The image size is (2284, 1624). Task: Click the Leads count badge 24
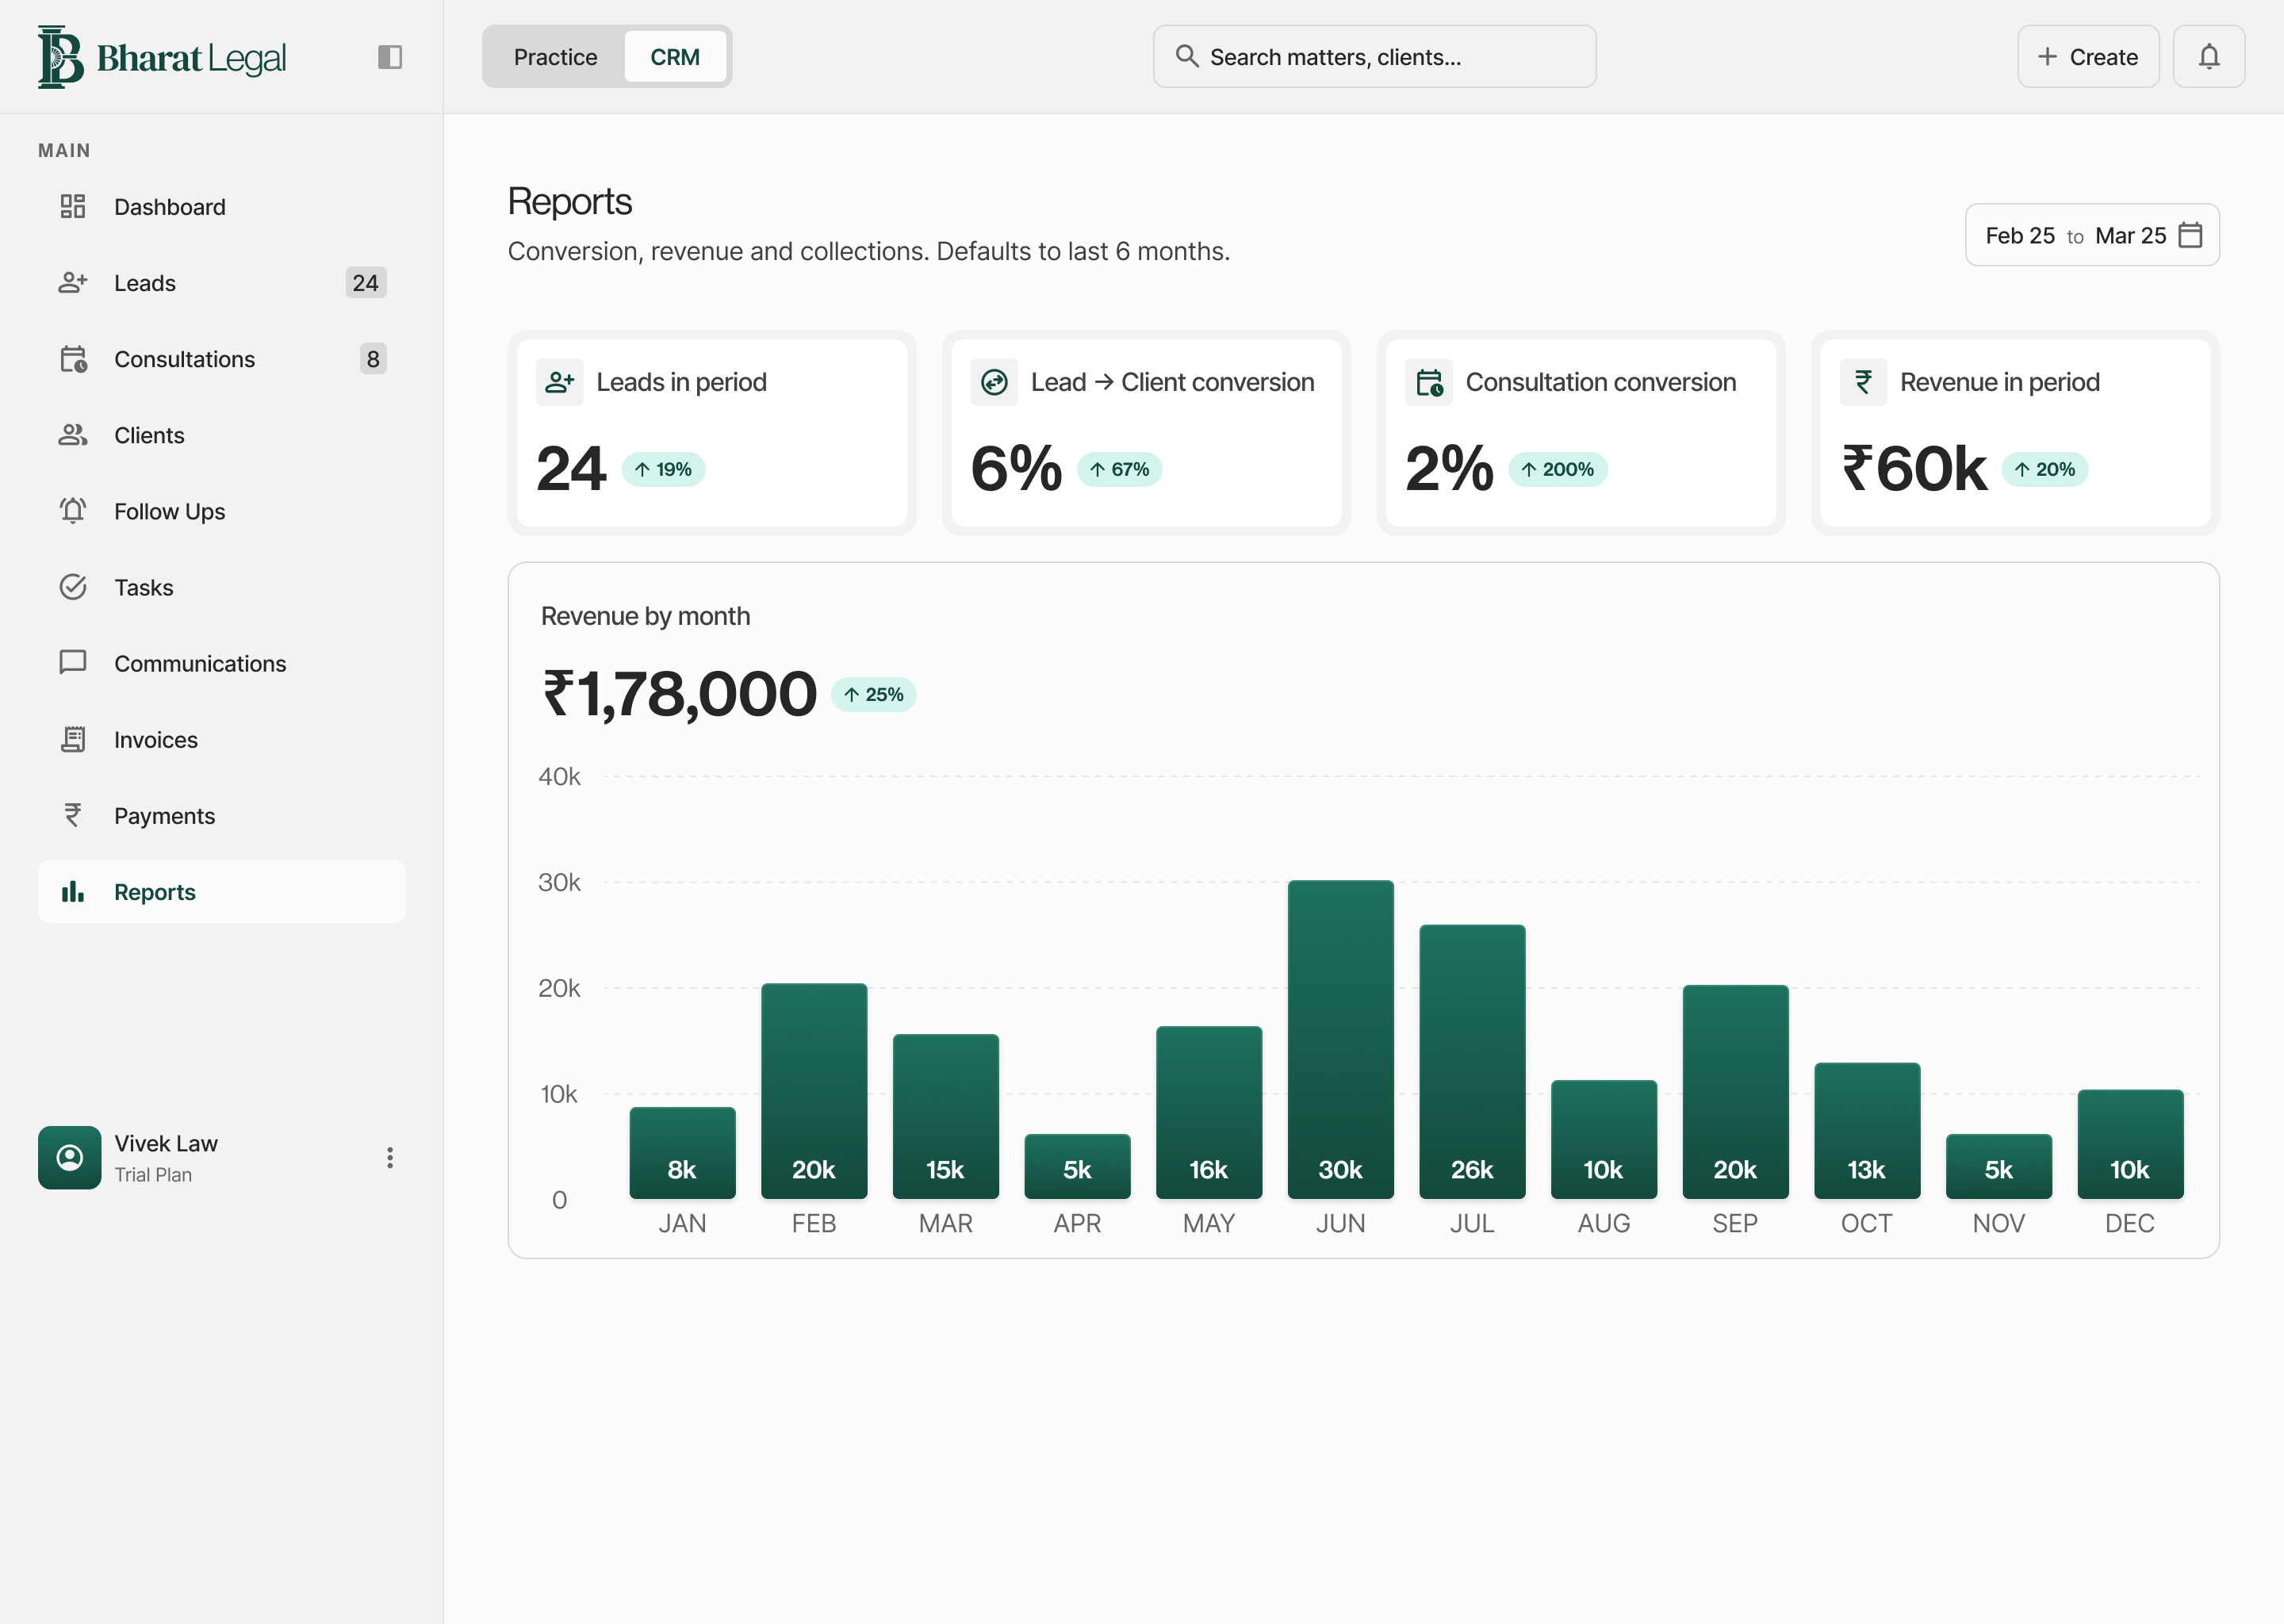(365, 282)
